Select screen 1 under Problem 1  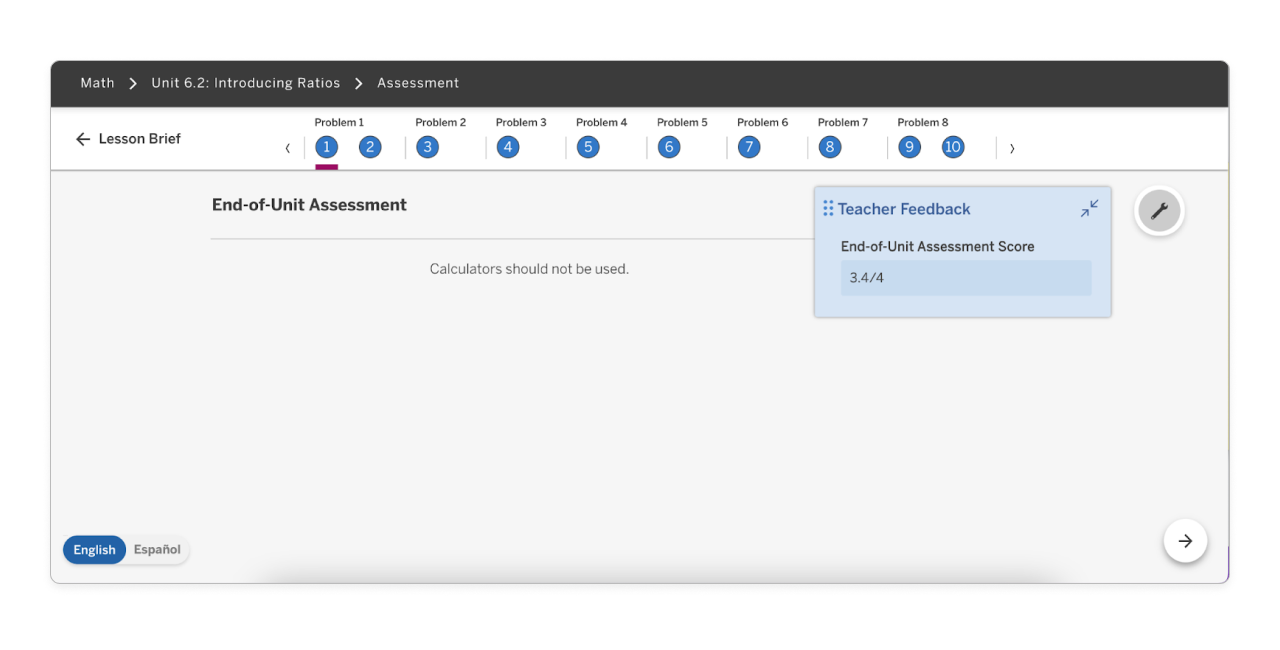326,147
